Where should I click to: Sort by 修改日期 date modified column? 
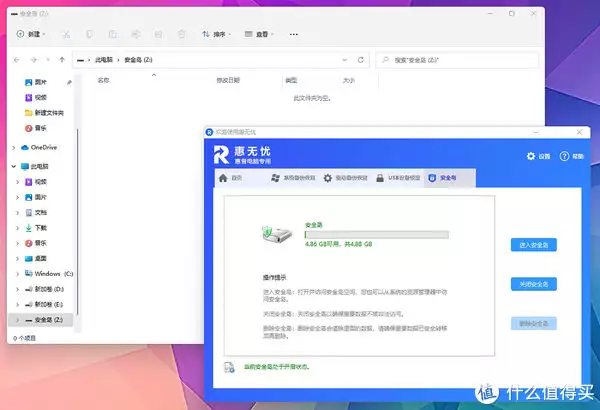coord(228,80)
